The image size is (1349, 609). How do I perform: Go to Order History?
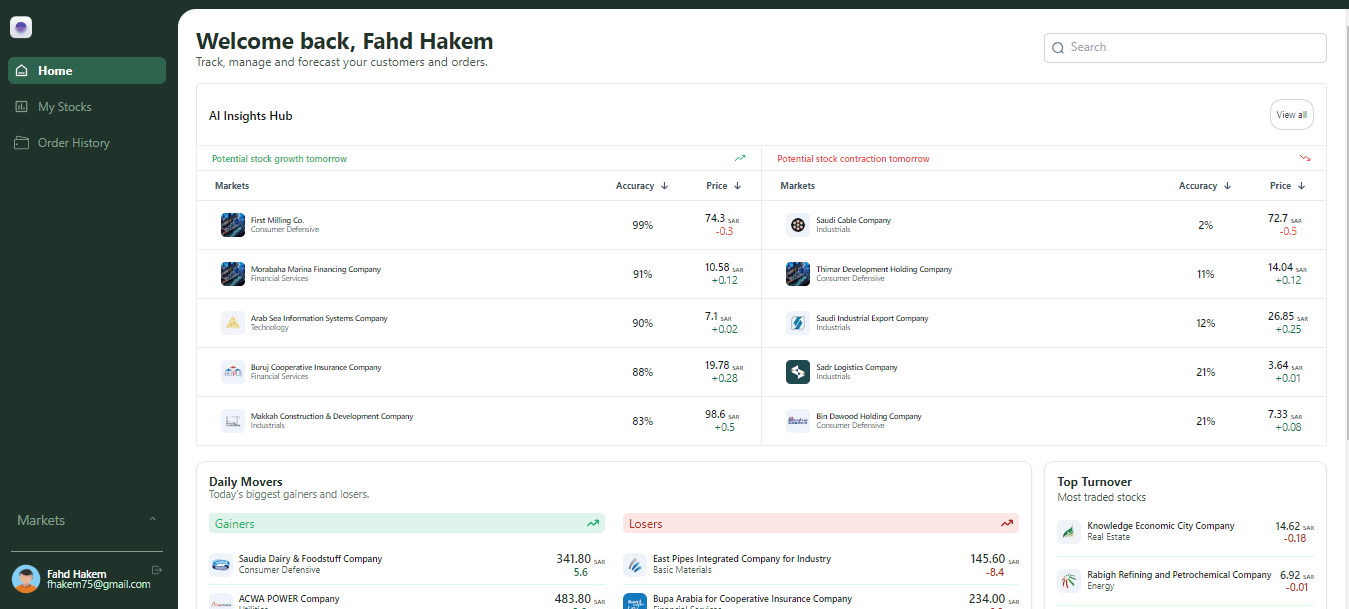point(87,143)
